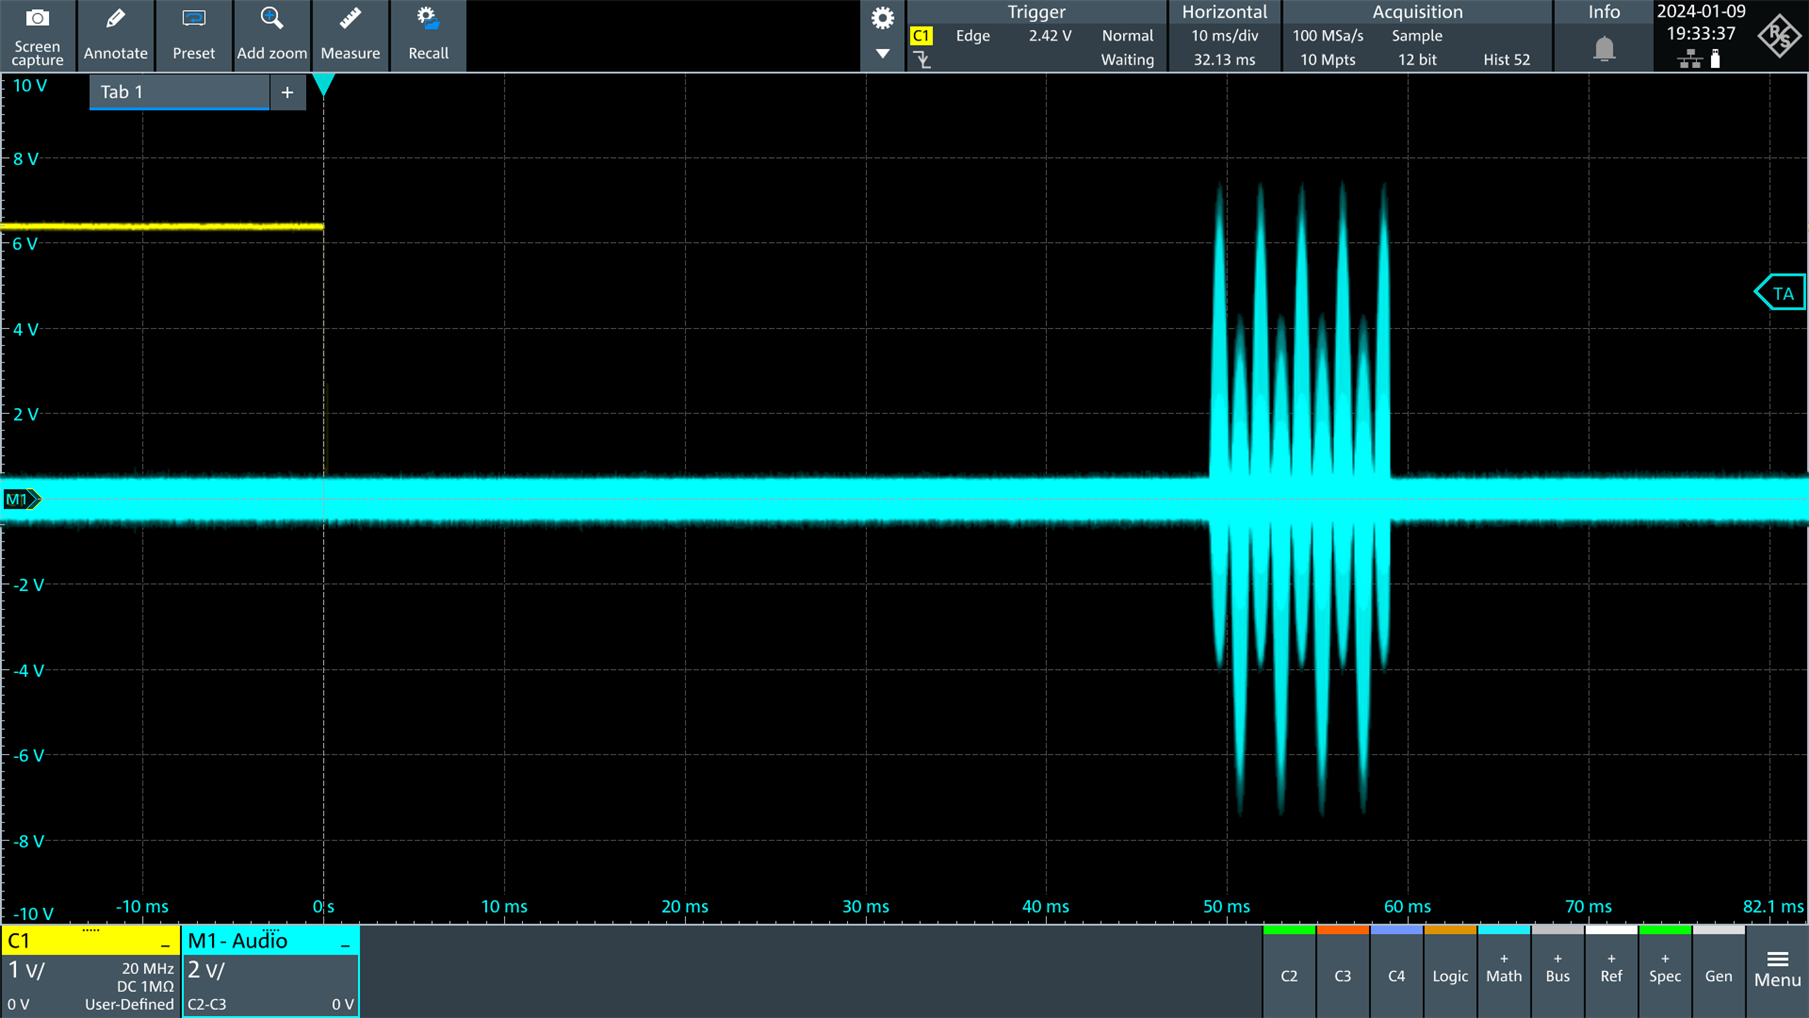Image resolution: width=1809 pixels, height=1018 pixels.
Task: Click the 32.13 ms horizontal position value
Action: pyautogui.click(x=1224, y=60)
